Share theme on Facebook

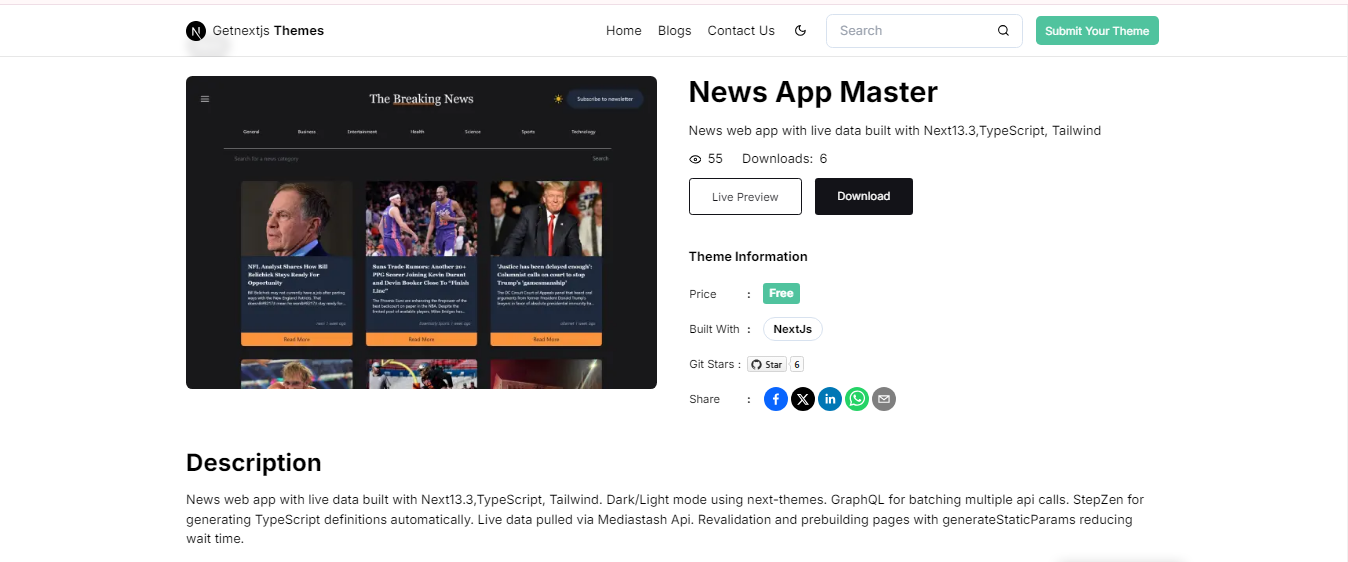[x=776, y=399]
